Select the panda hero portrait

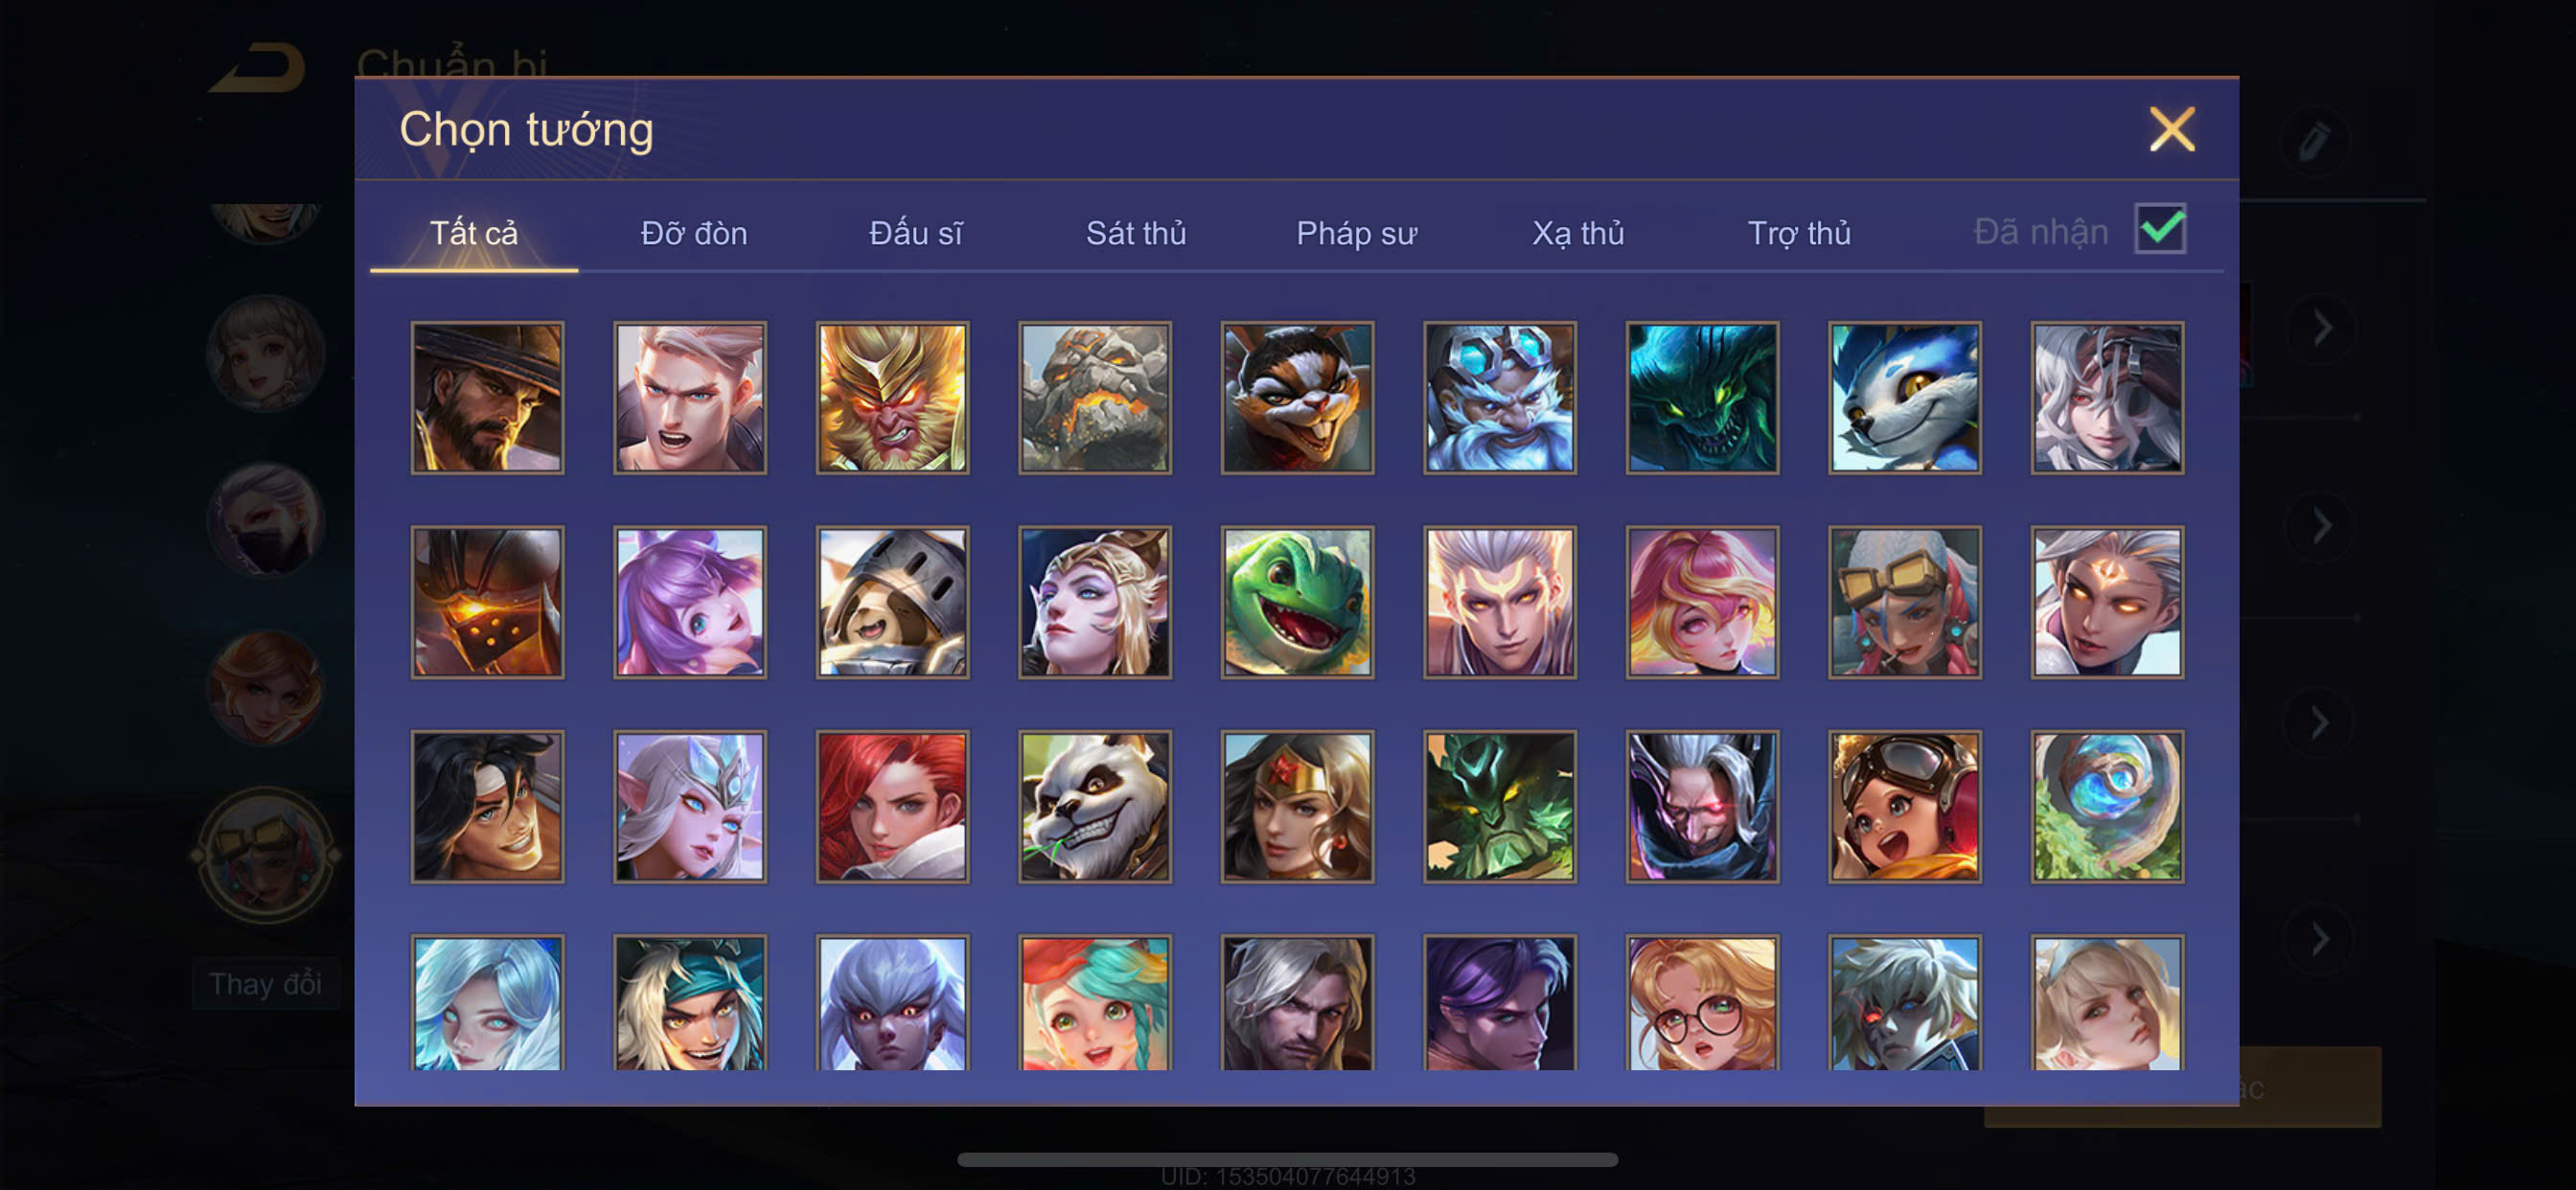pyautogui.click(x=1095, y=806)
